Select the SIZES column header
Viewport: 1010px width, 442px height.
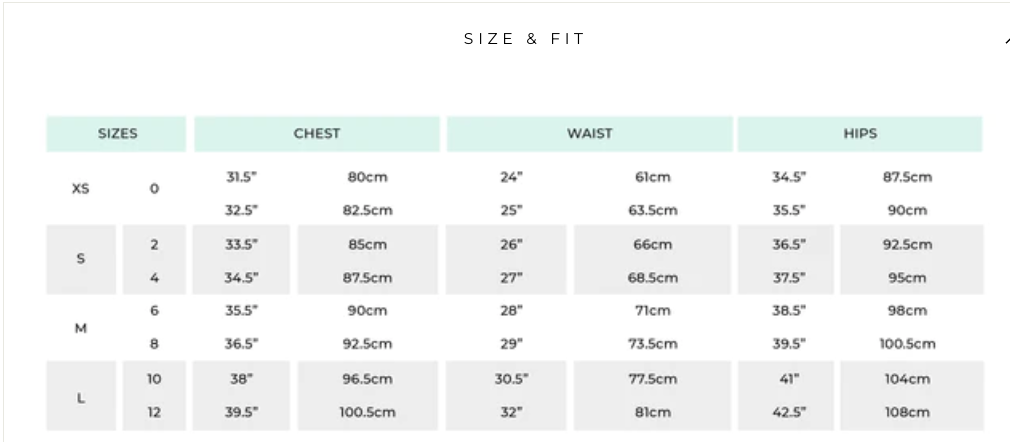point(117,133)
